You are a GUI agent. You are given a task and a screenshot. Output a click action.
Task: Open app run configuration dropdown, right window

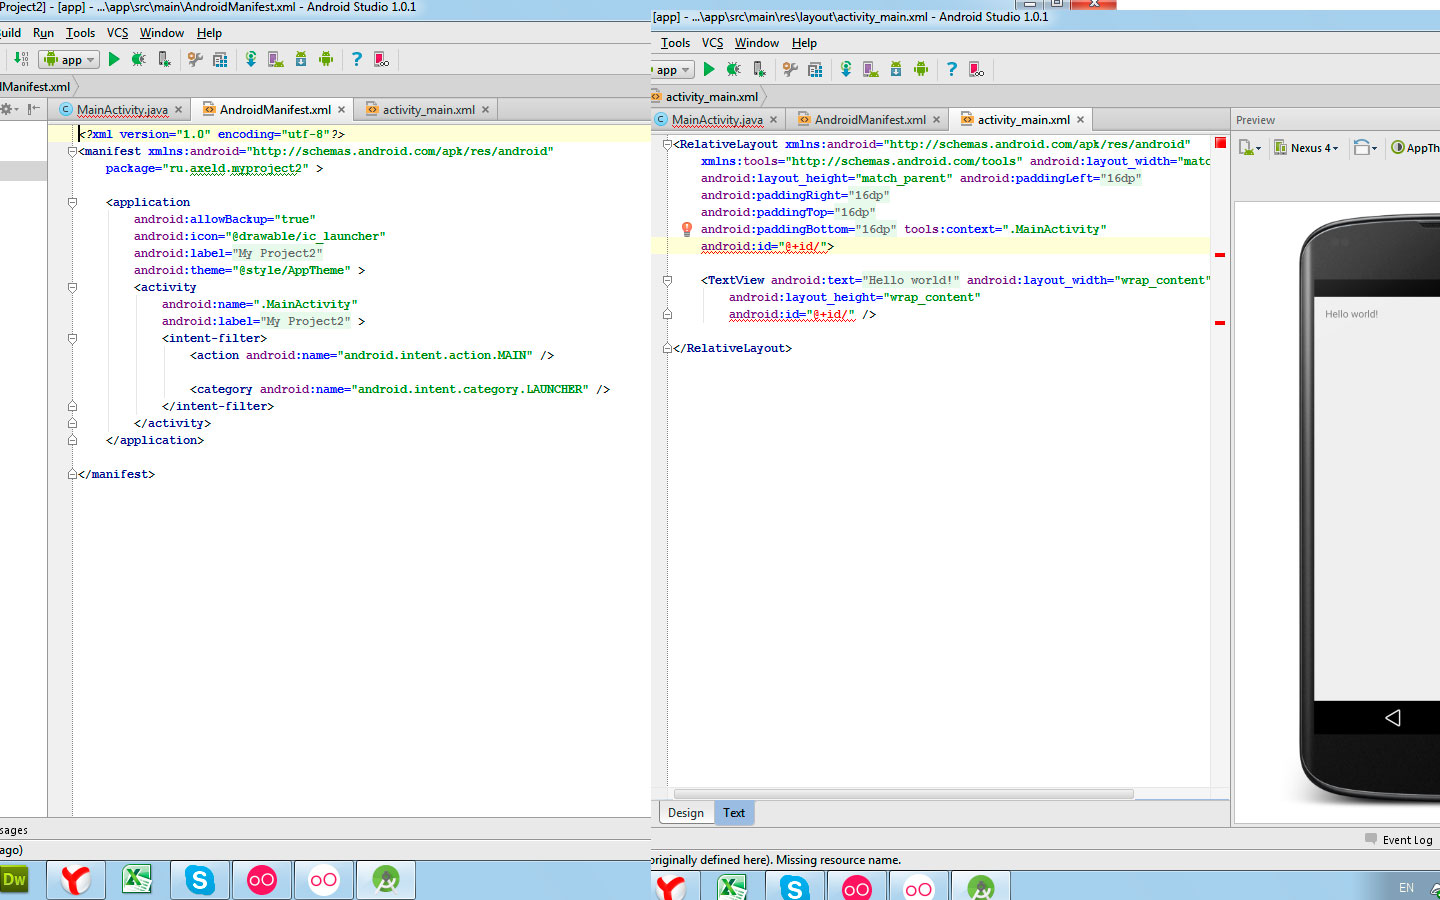672,70
